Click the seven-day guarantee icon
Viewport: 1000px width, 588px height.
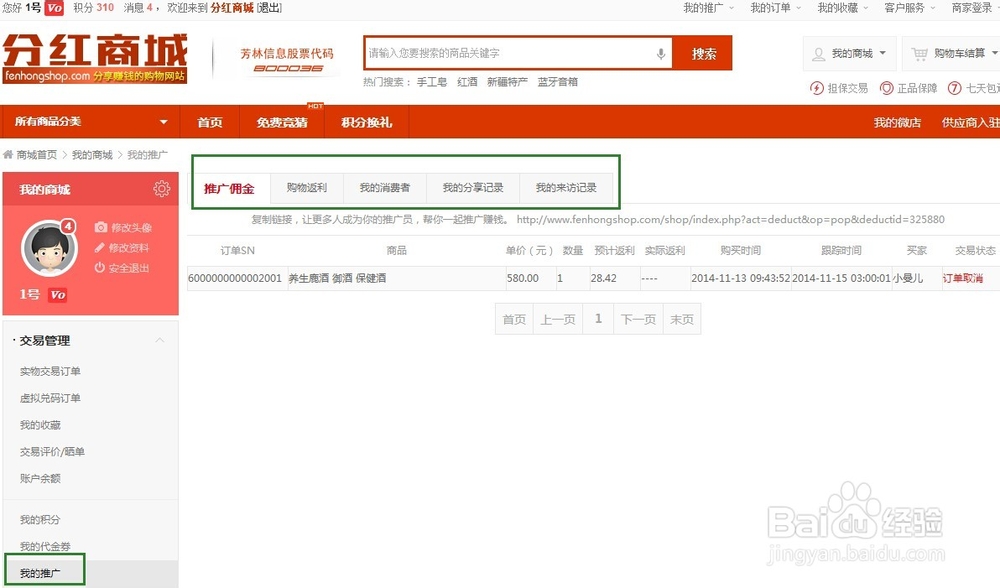[x=954, y=88]
